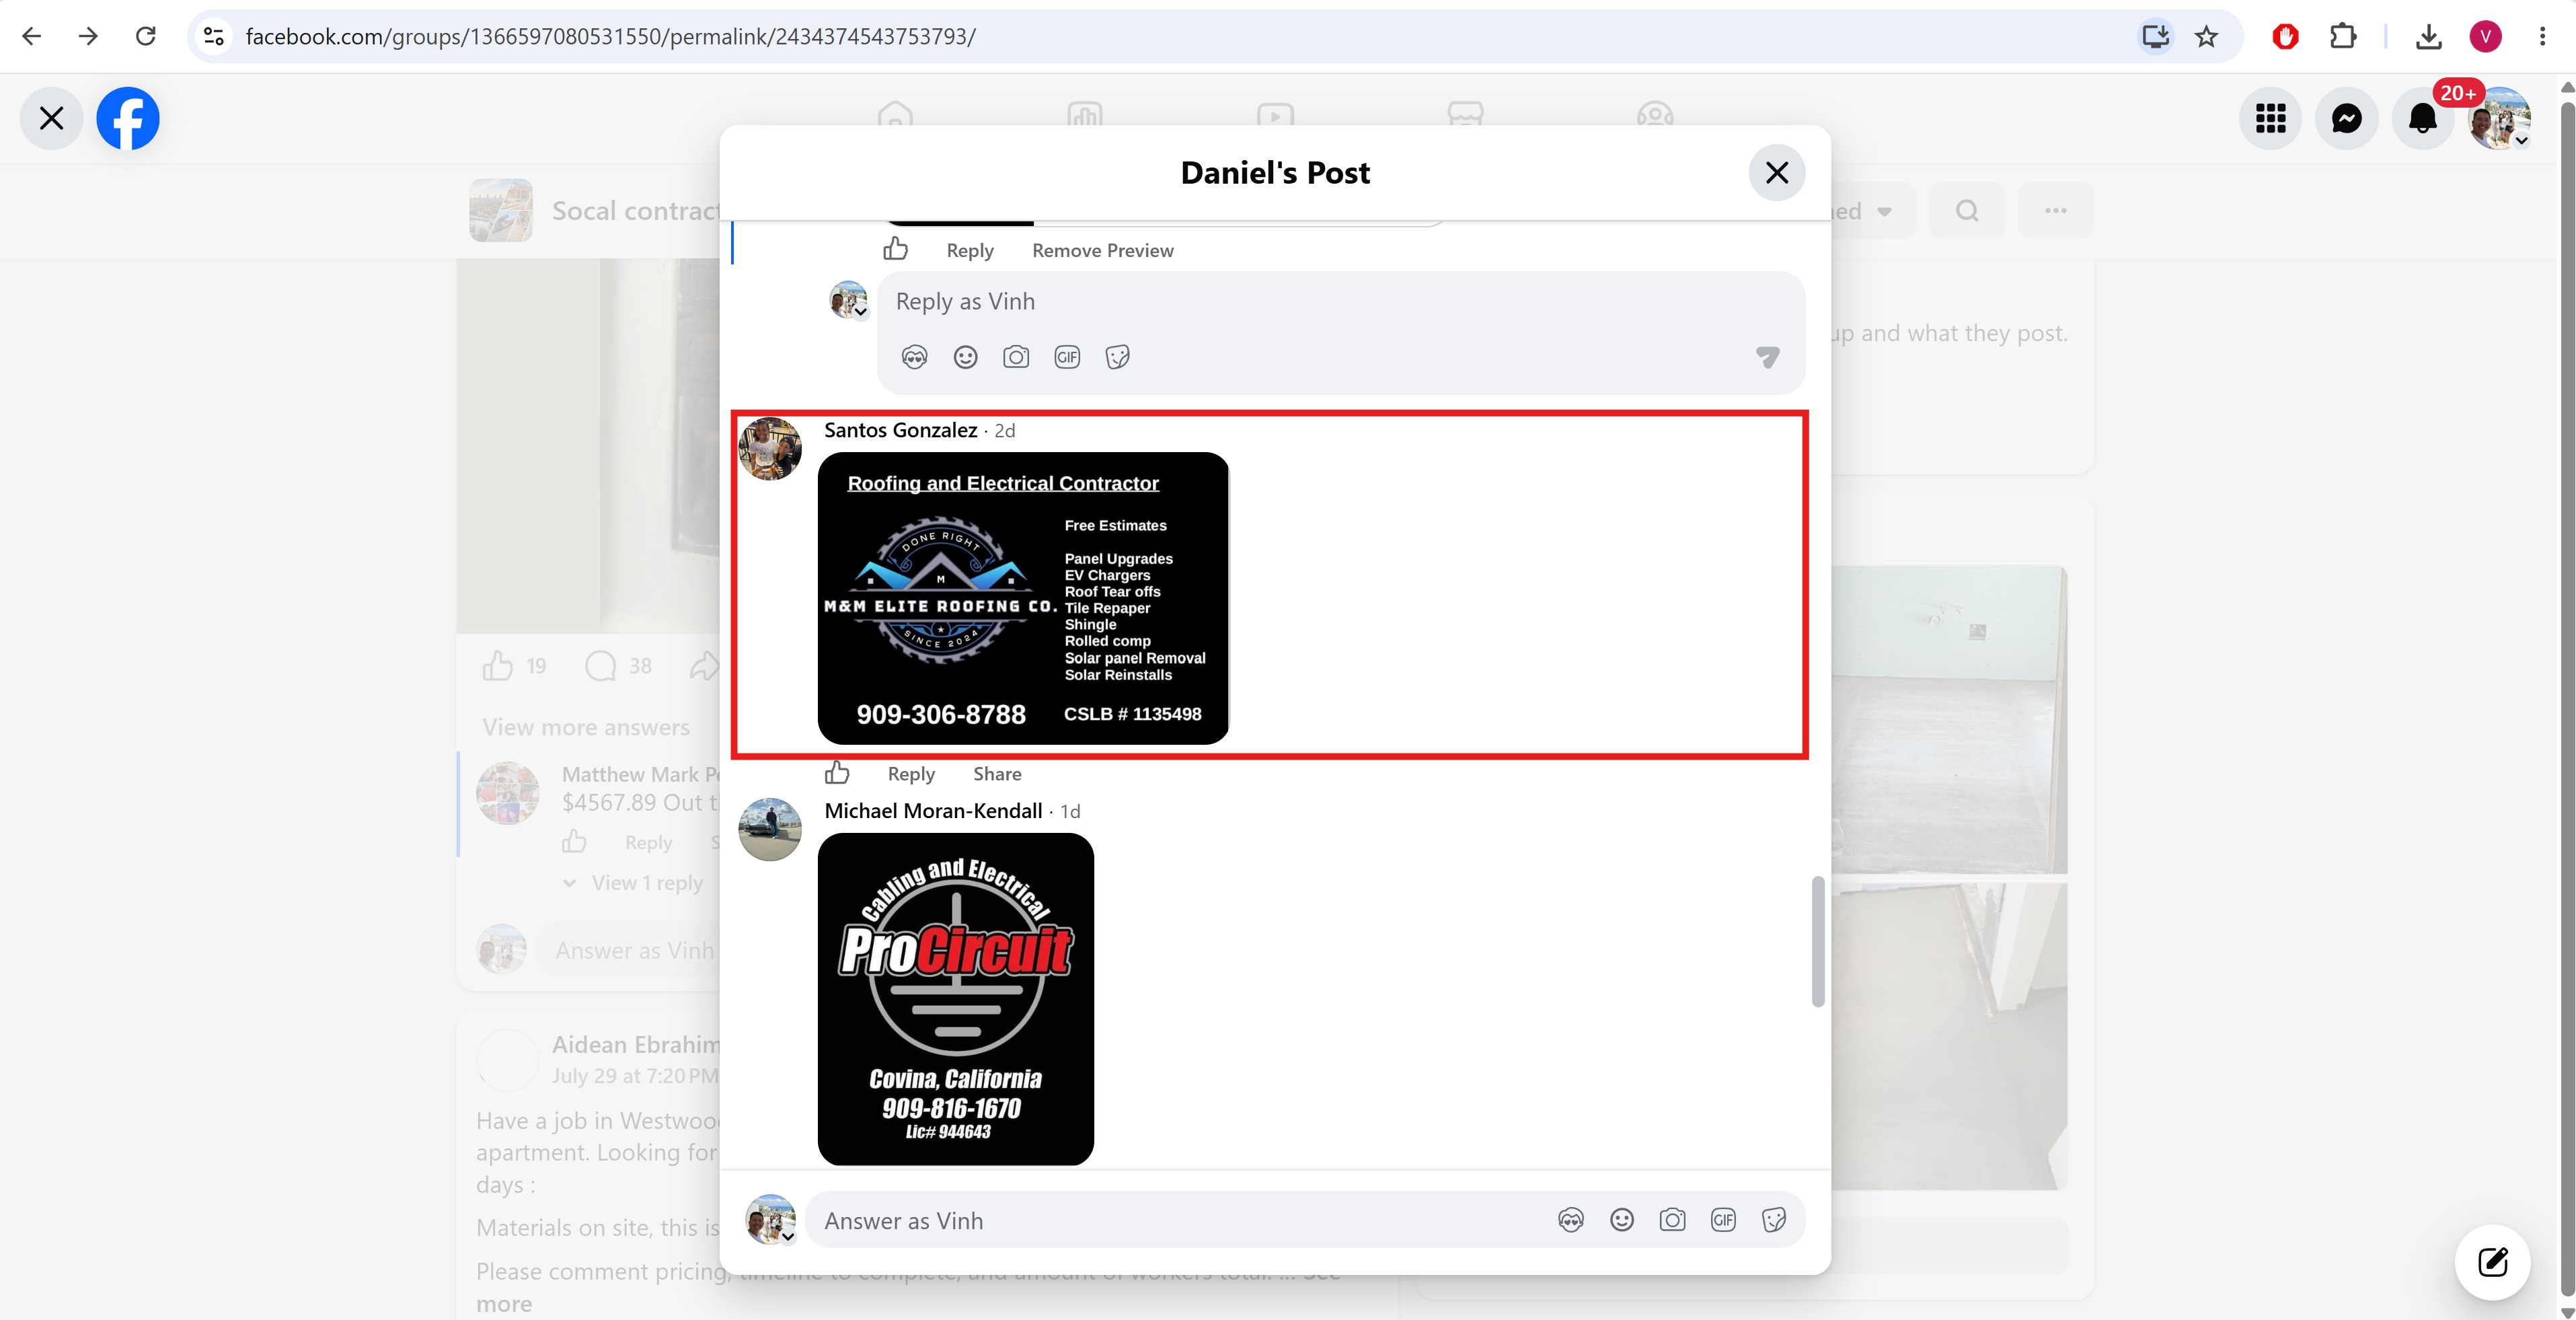Open the red ad blocker extension
The height and width of the screenshot is (1320, 2576).
tap(2285, 36)
